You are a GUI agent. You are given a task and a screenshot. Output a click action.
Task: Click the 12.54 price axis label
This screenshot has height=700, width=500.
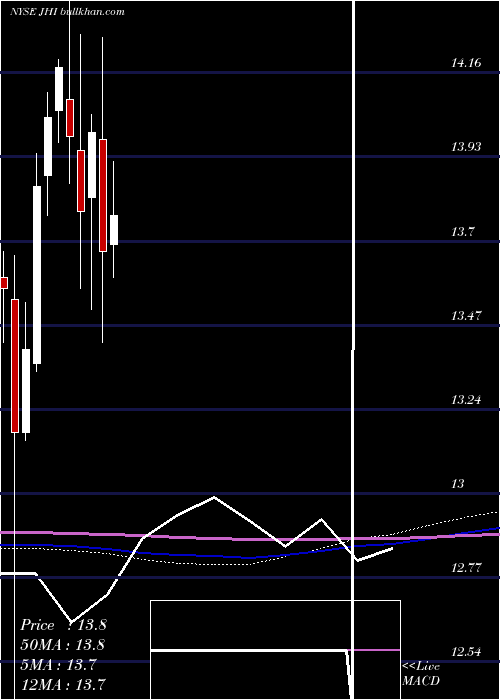(x=466, y=652)
